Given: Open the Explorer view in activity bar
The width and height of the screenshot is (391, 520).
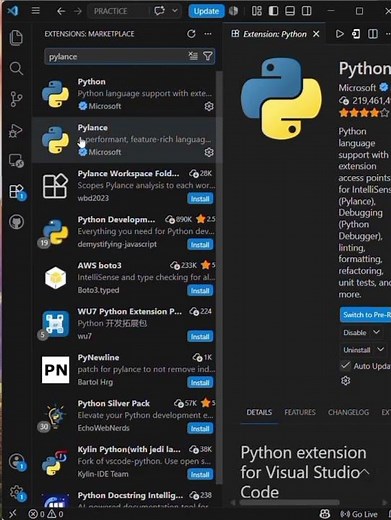Looking at the screenshot, I should 16,37.
